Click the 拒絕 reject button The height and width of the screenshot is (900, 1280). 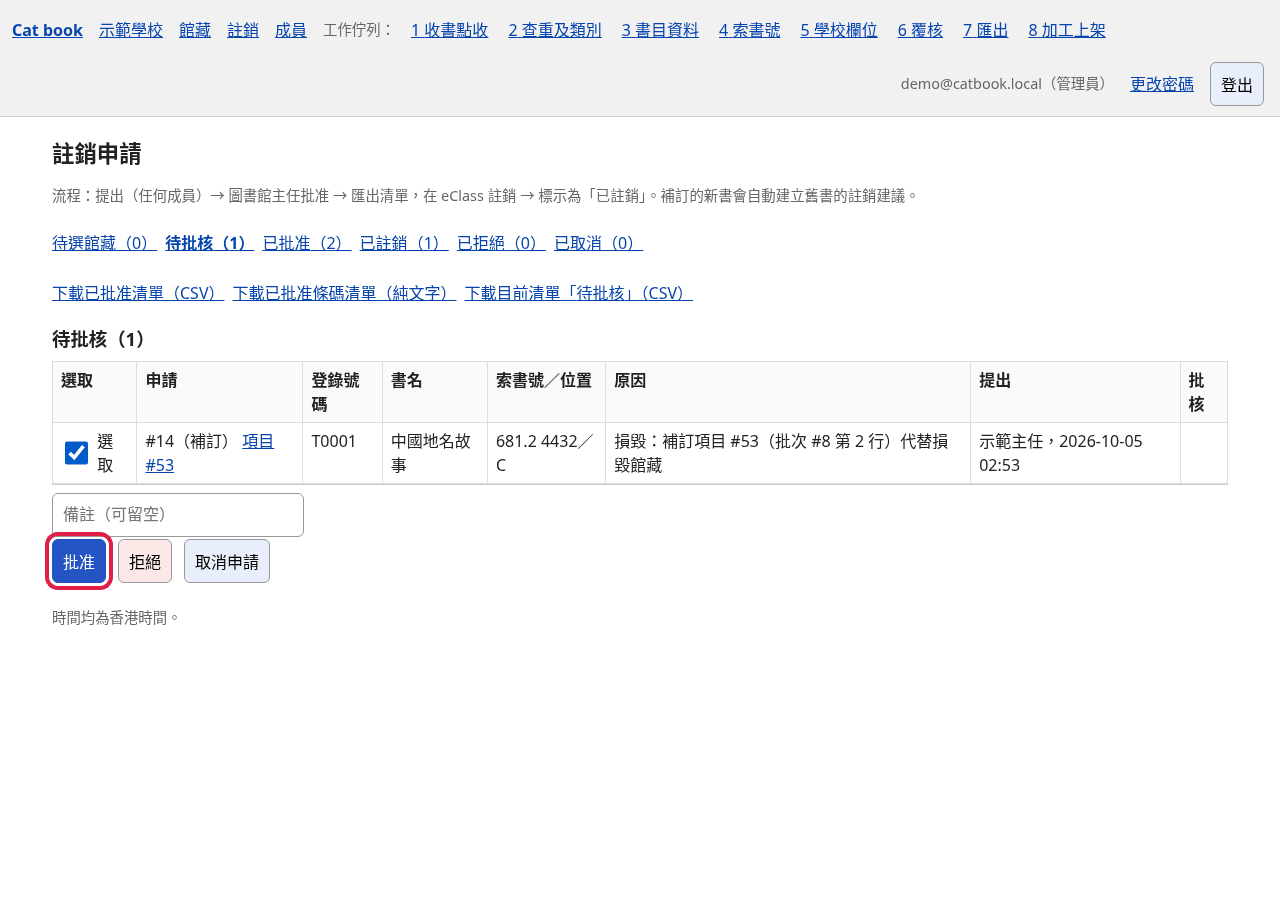pyautogui.click(x=145, y=561)
